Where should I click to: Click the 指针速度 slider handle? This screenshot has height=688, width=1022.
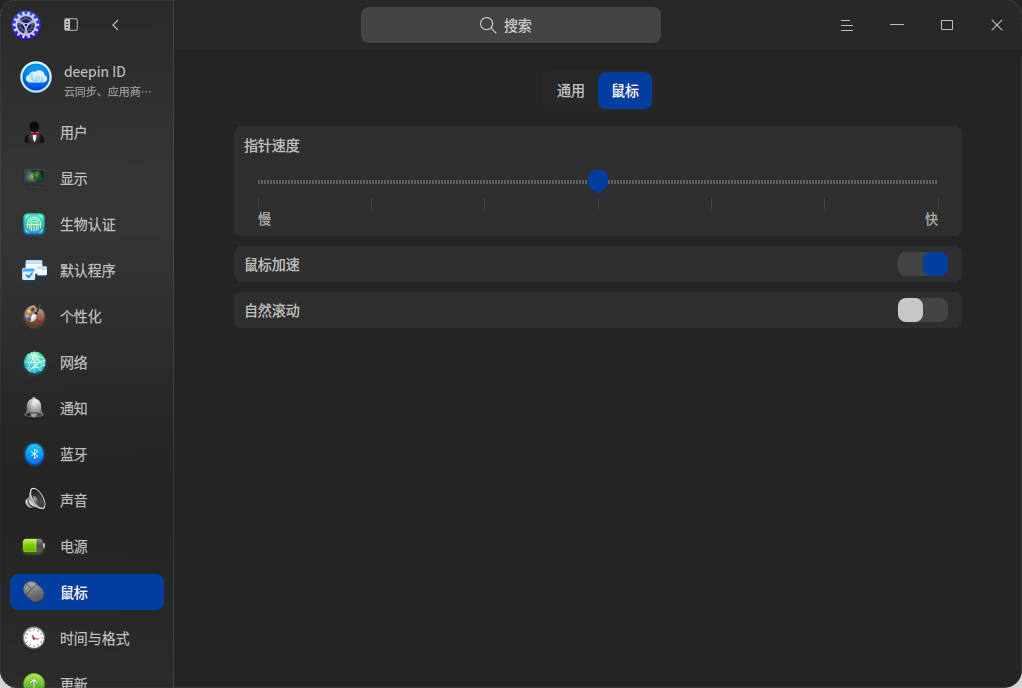(598, 181)
